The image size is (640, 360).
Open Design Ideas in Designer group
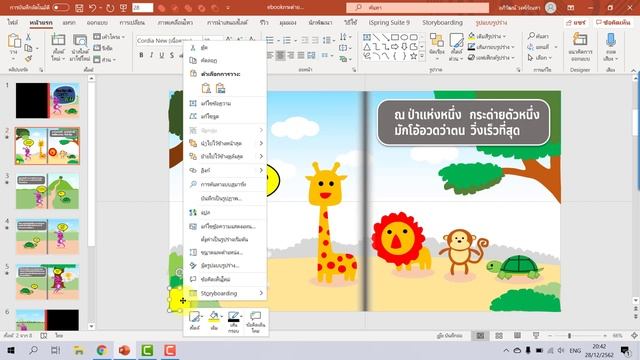[580, 47]
